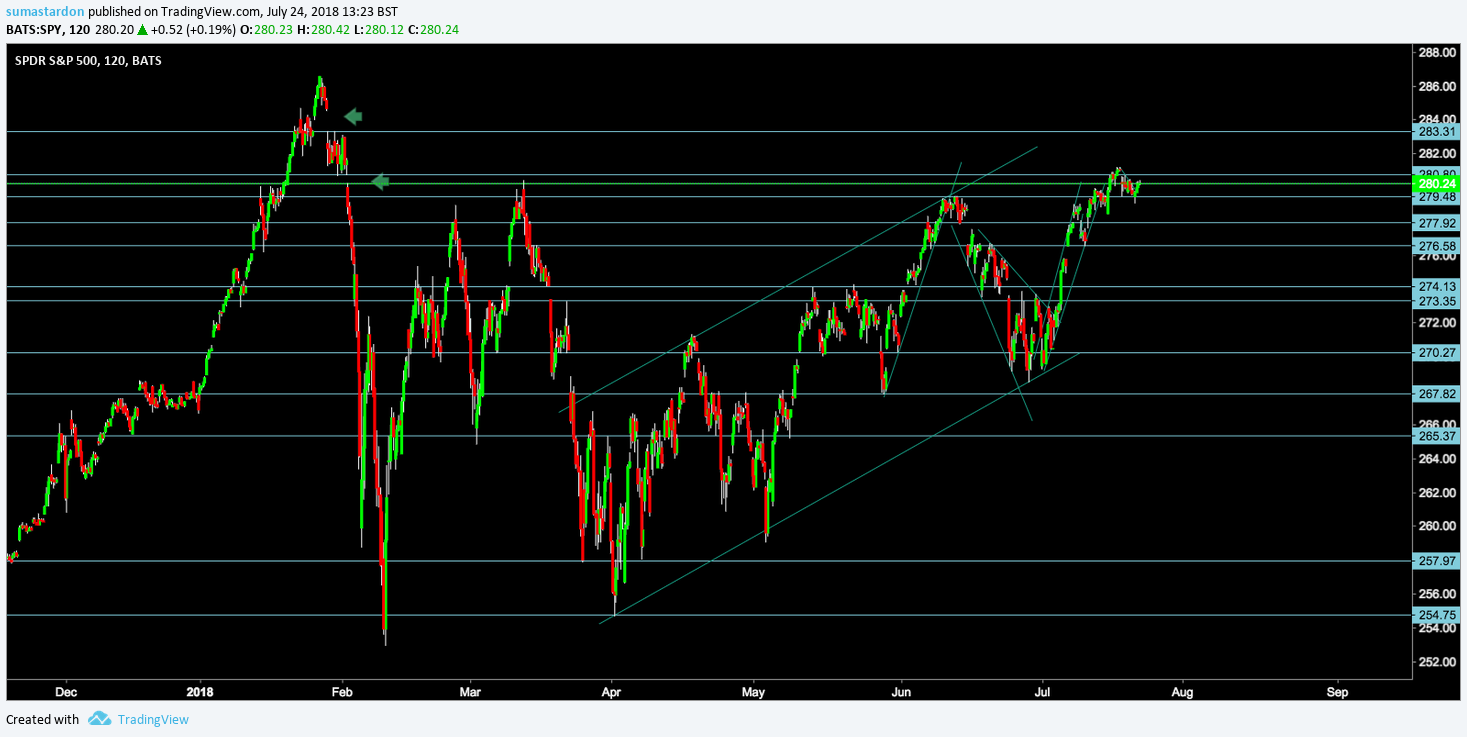Click the Aug label on the time axis
The width and height of the screenshot is (1467, 737).
tap(1183, 691)
